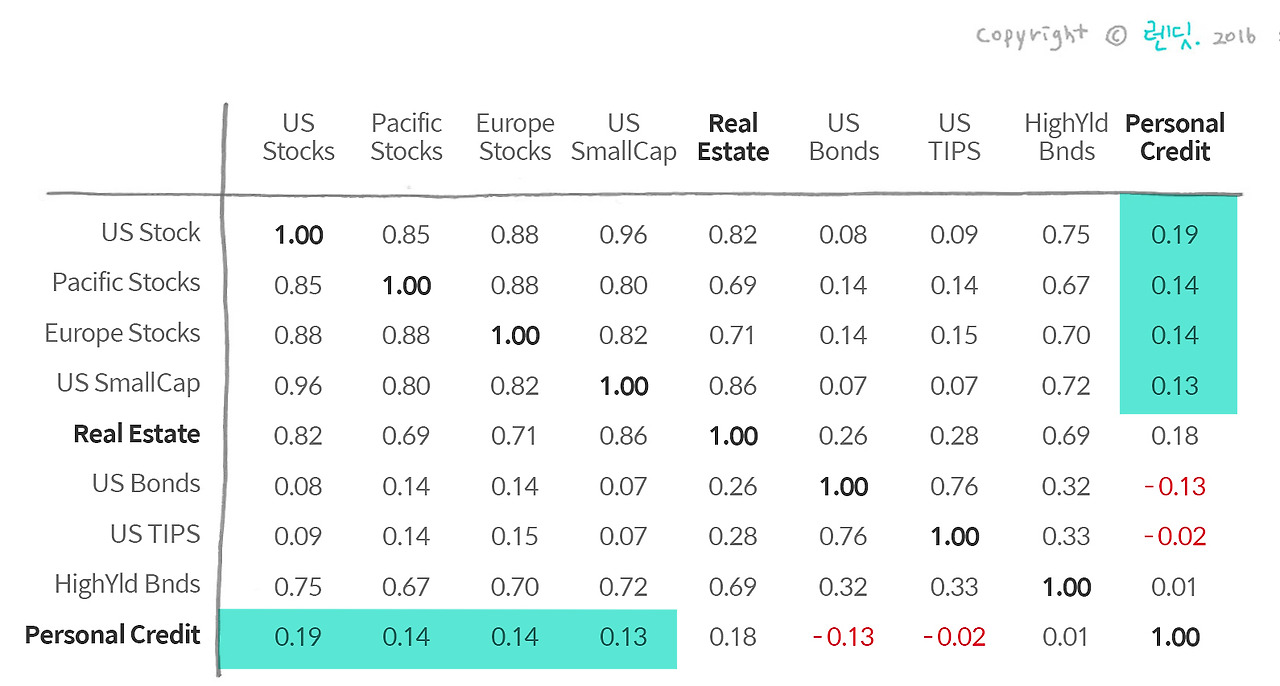Select the "Pacific Stocks" column header
Screen dimensions: 1280x686
click(406, 138)
